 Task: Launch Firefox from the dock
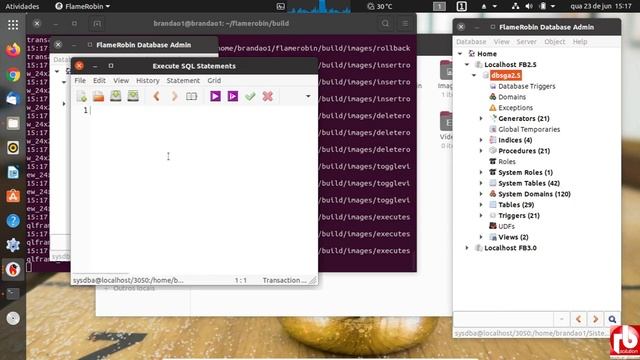point(13,50)
